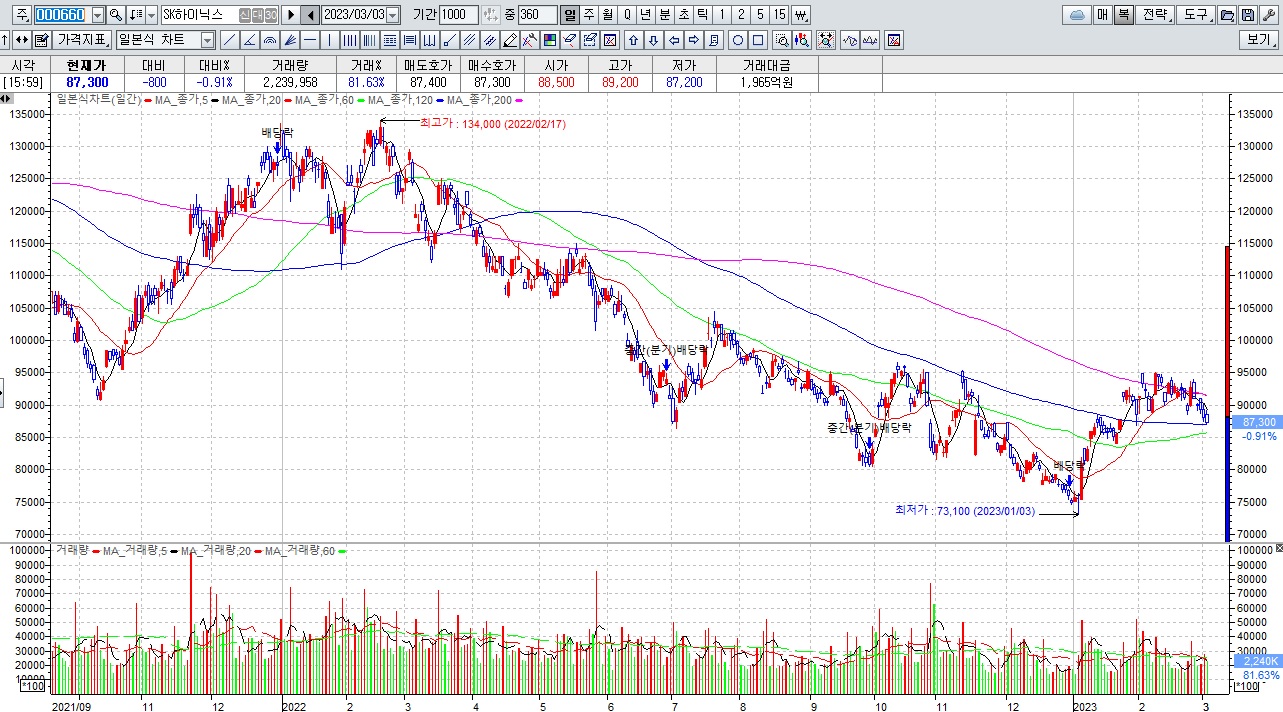This screenshot has height=712, width=1283.
Task: Toggle the 년 (yearly) period button
Action: click(x=645, y=15)
